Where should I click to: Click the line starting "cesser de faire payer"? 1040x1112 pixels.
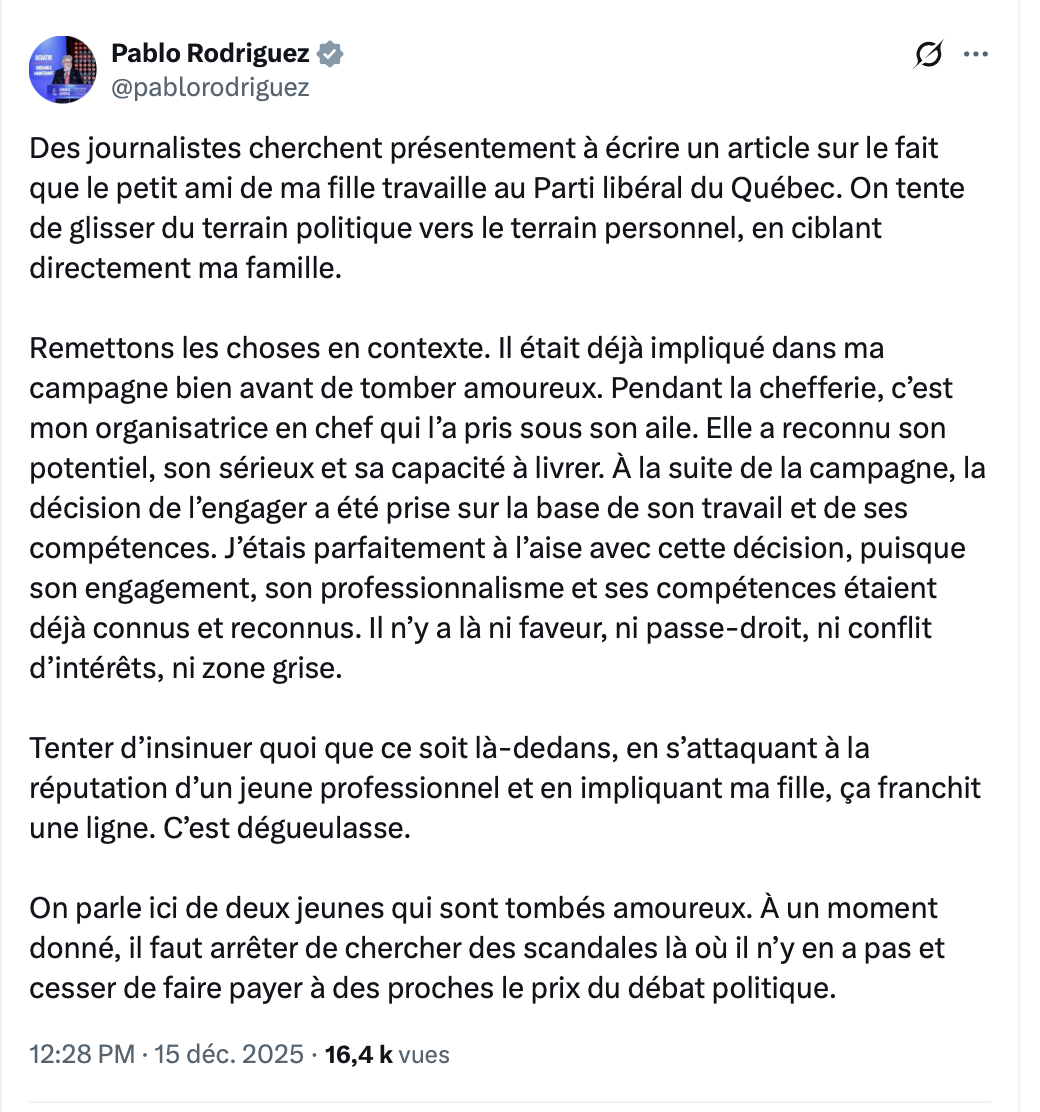(431, 989)
